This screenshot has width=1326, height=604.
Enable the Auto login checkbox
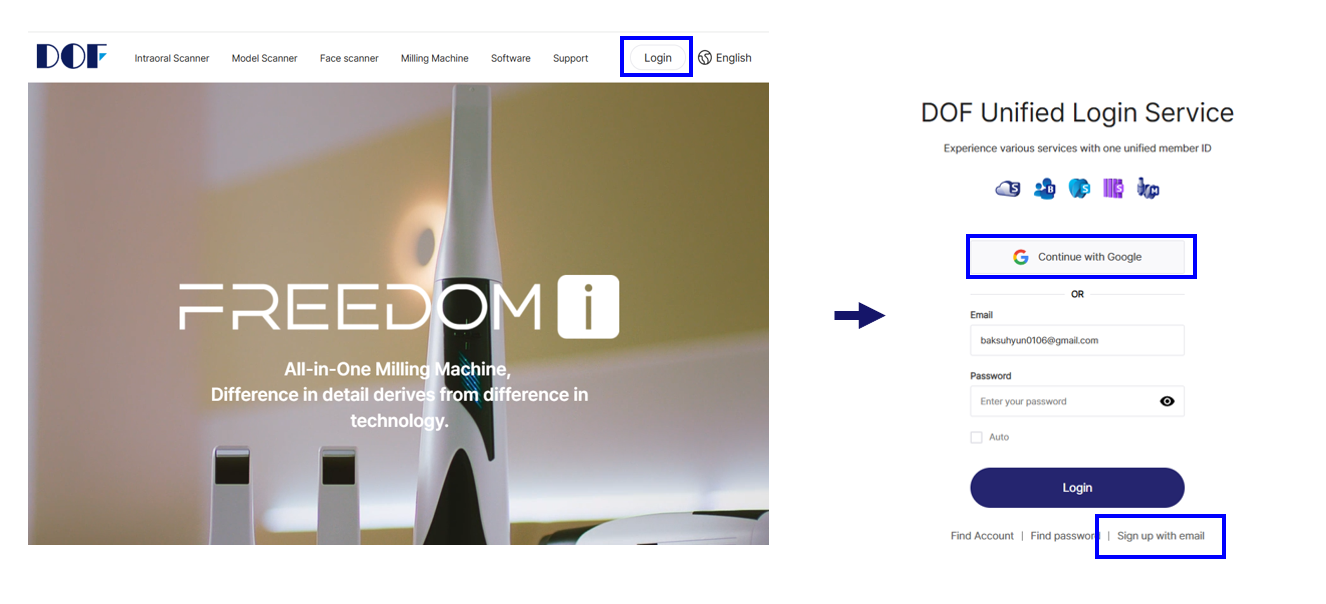click(x=976, y=437)
